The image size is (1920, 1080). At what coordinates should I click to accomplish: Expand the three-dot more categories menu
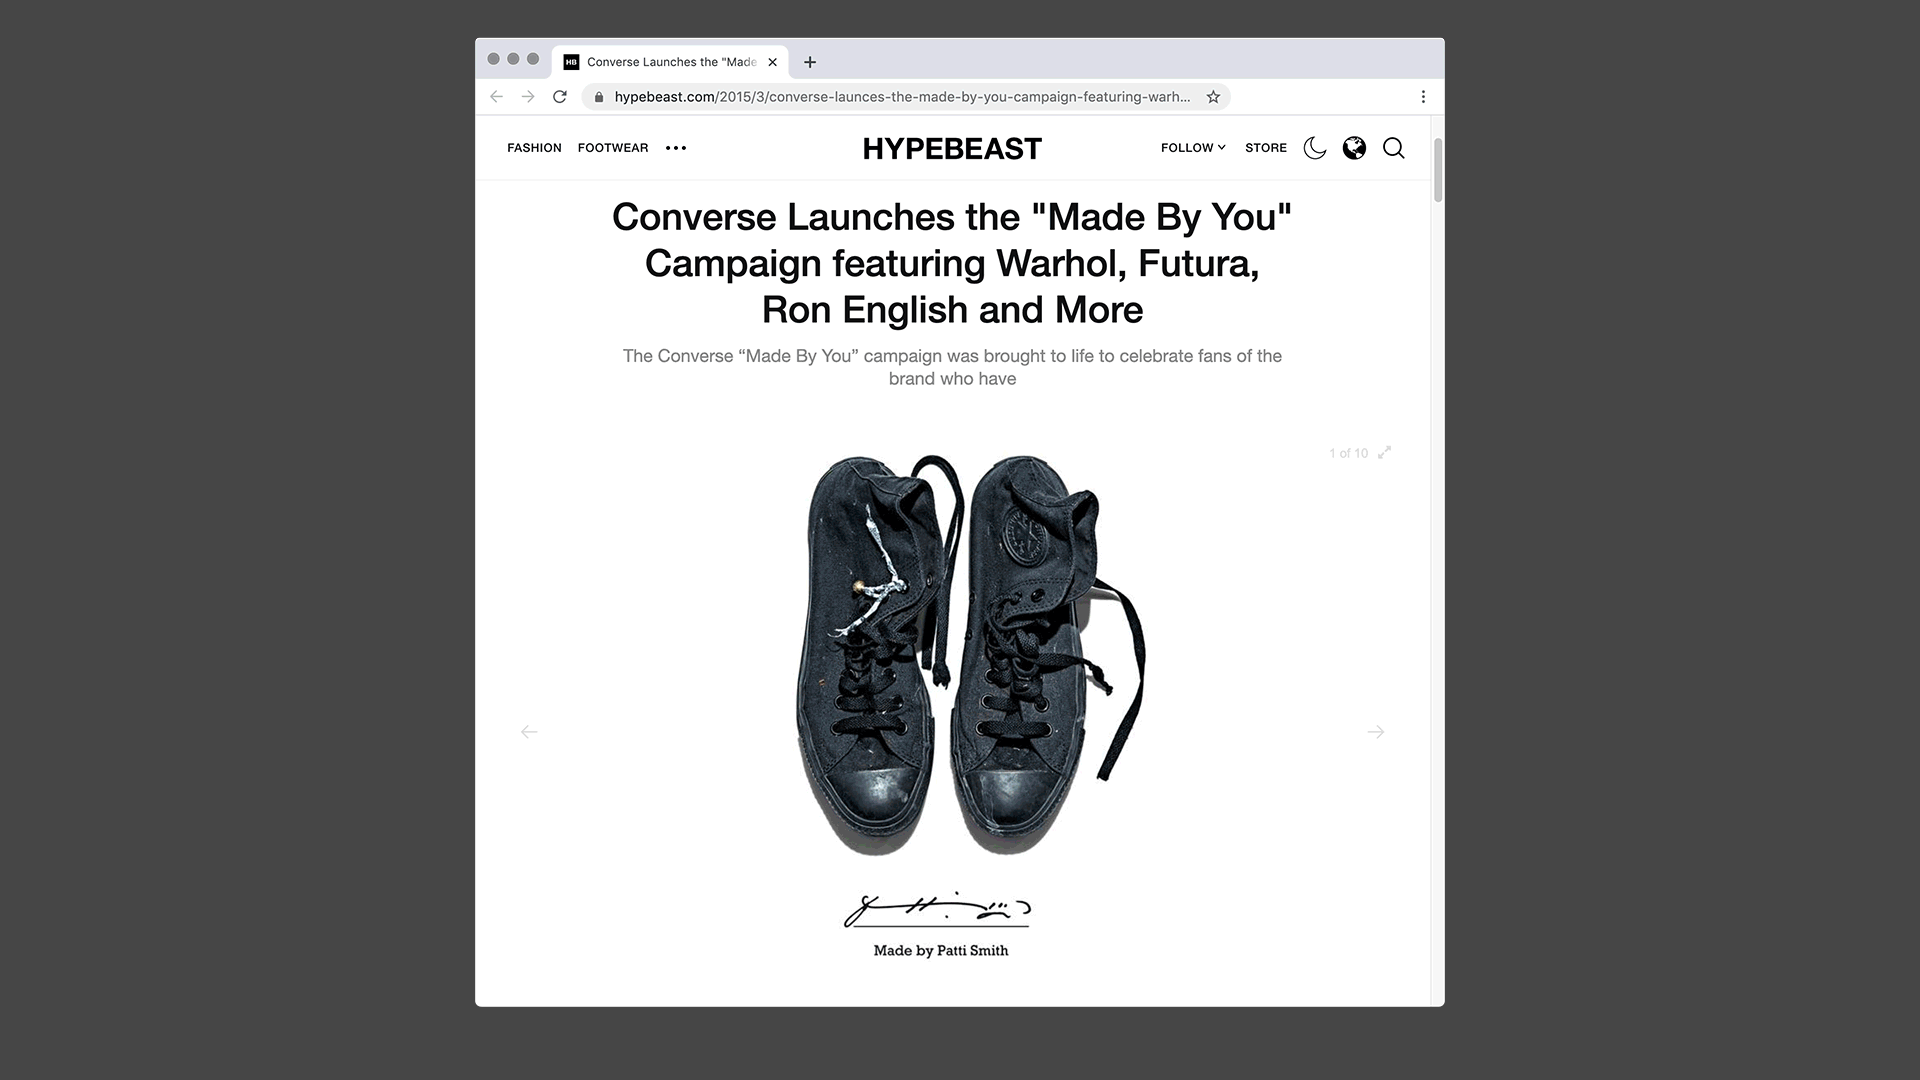point(676,148)
